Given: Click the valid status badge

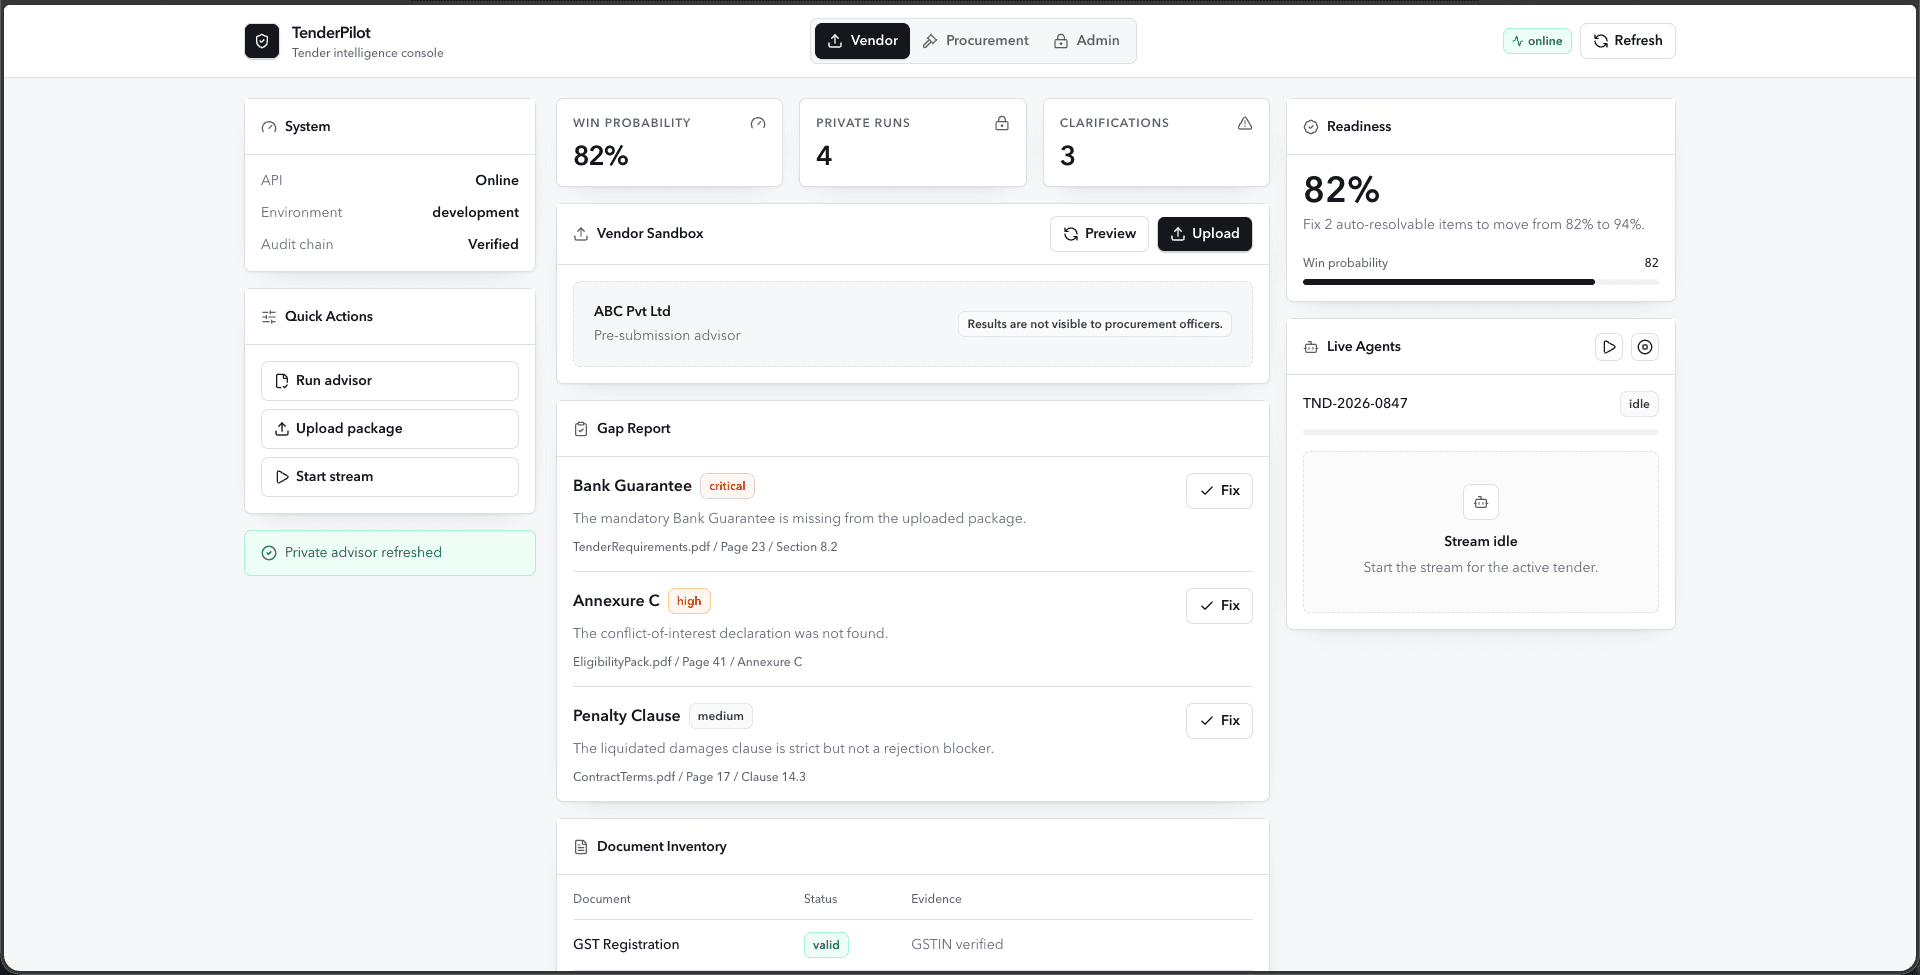Looking at the screenshot, I should point(826,945).
